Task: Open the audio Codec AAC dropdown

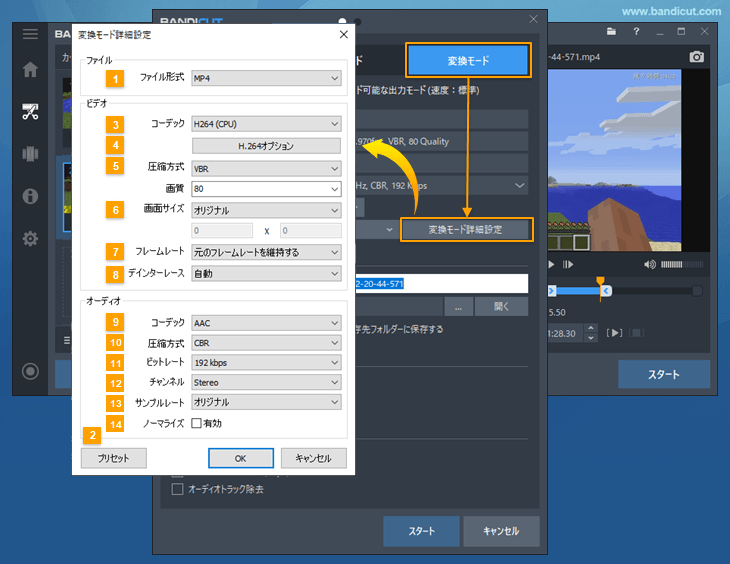Action: coord(266,323)
